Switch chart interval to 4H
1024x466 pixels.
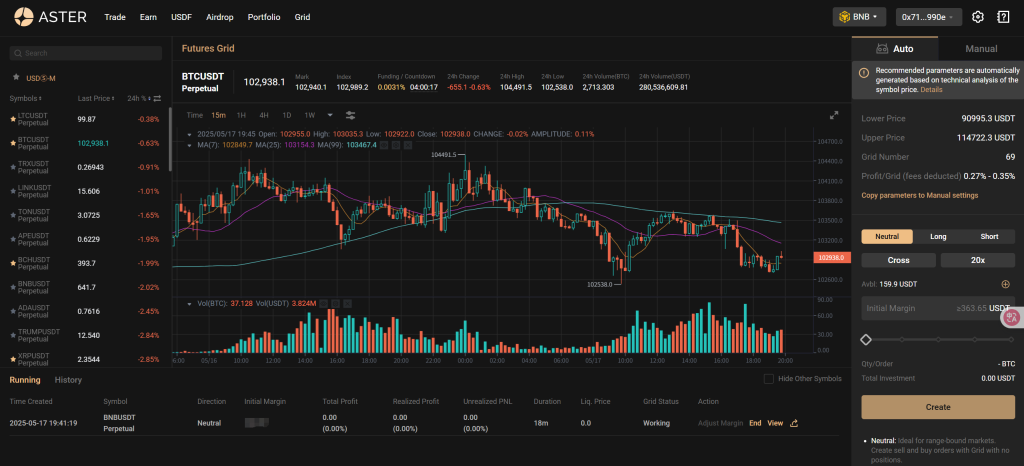(x=264, y=115)
